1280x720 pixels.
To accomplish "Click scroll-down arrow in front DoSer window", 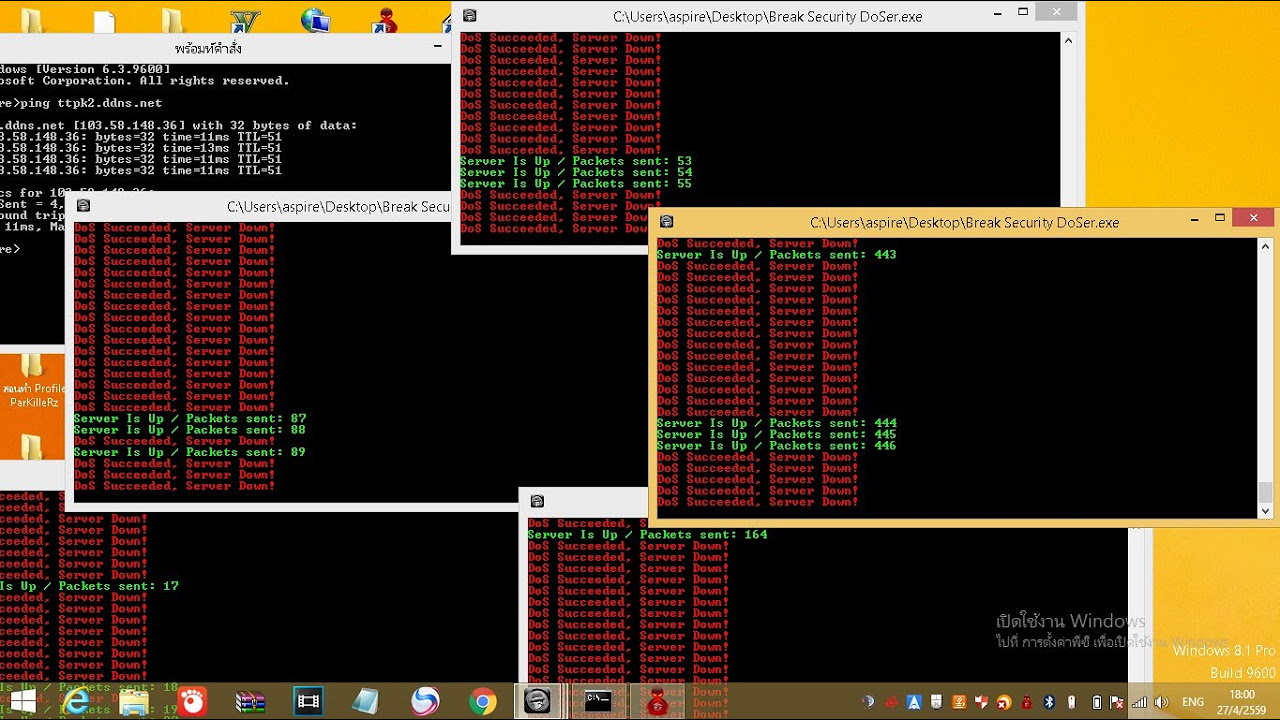I will pyautogui.click(x=1265, y=510).
